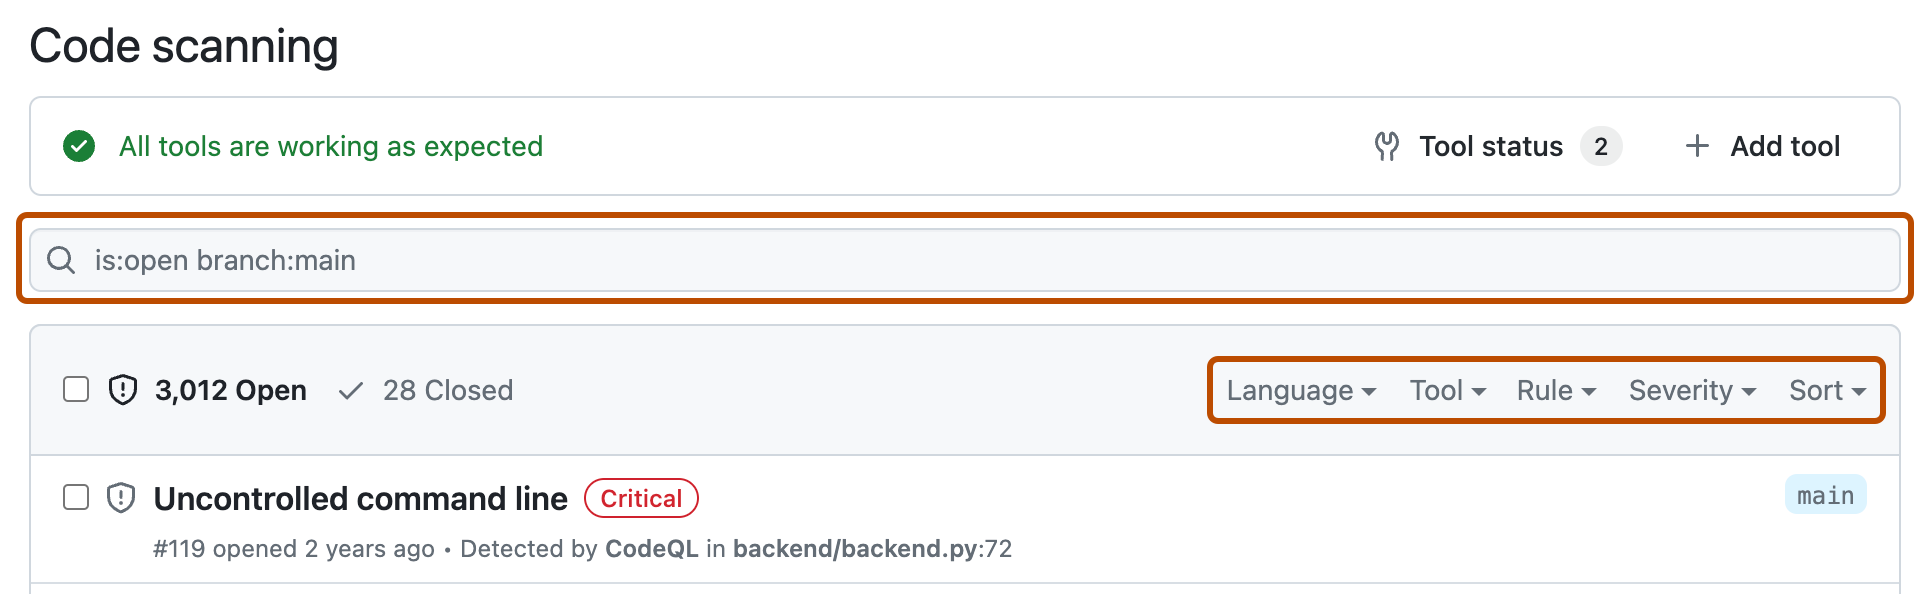Check the select-all alerts checkbox
The width and height of the screenshot is (1926, 594).
[x=76, y=390]
